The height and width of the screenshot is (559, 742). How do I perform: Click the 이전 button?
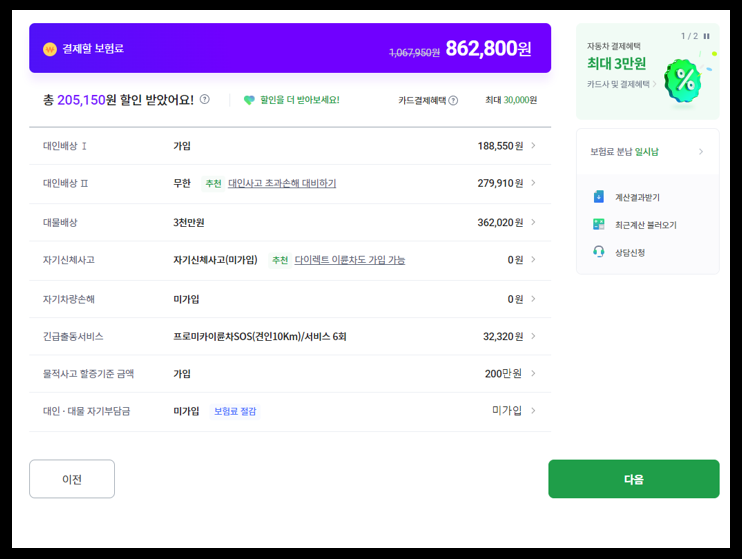coord(72,479)
